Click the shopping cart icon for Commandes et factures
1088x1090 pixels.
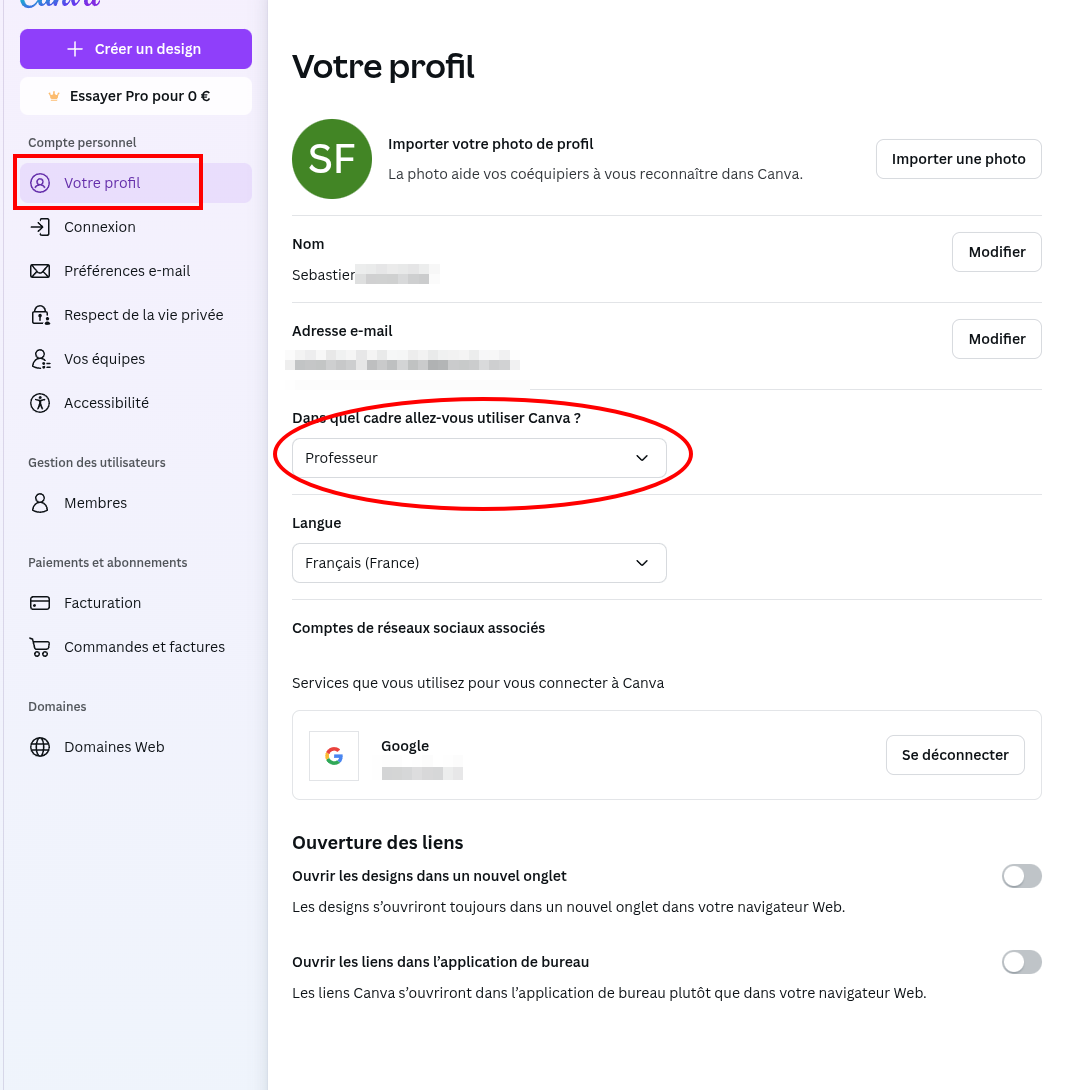point(40,647)
